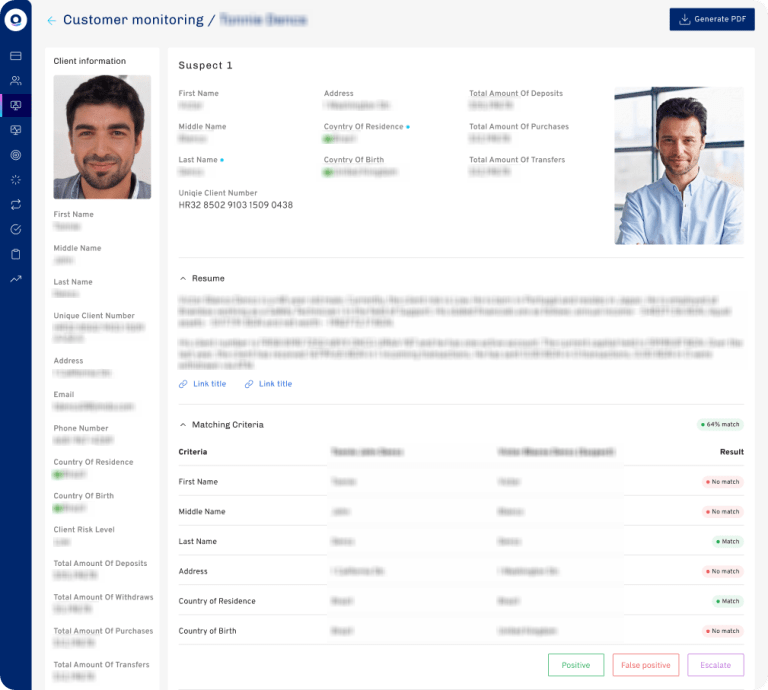Click the Customer monitoring breadcrumb
768x690 pixels.
click(x=133, y=20)
